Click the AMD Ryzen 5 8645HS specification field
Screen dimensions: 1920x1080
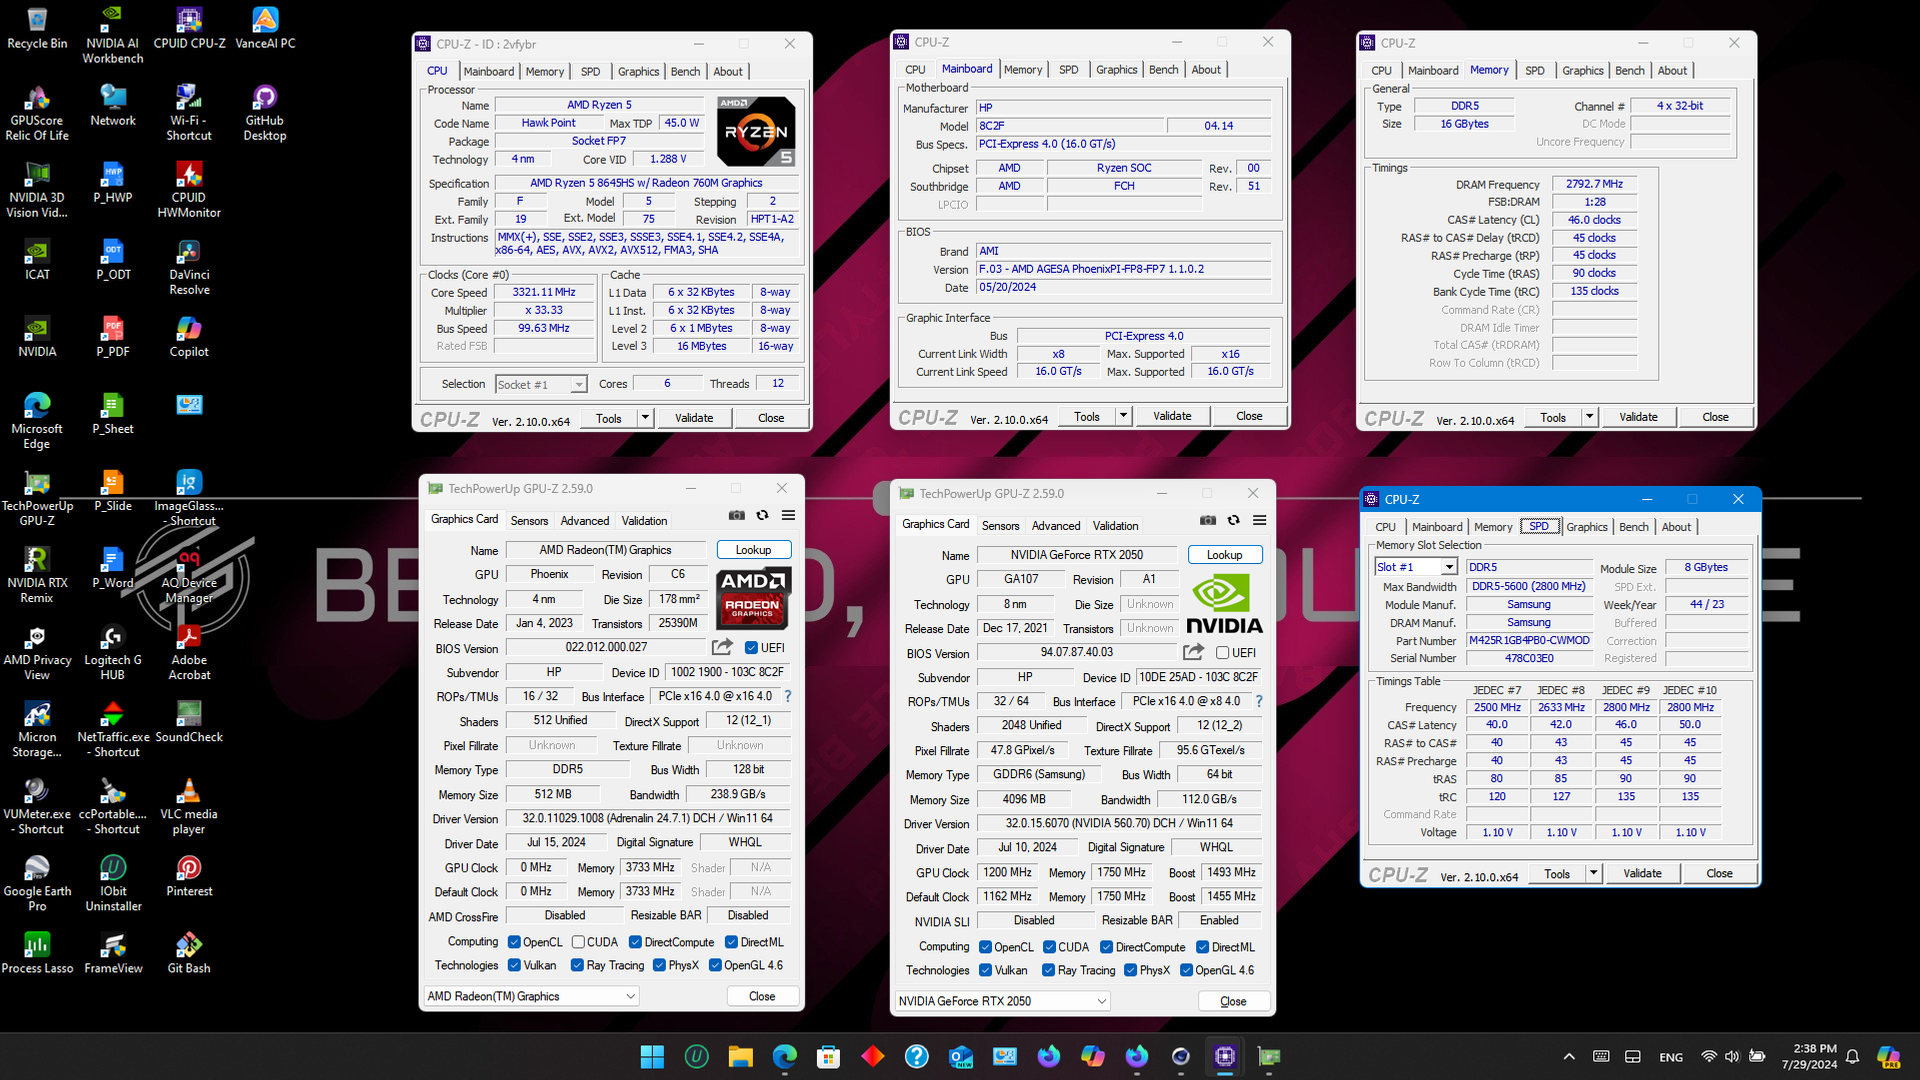pos(646,183)
